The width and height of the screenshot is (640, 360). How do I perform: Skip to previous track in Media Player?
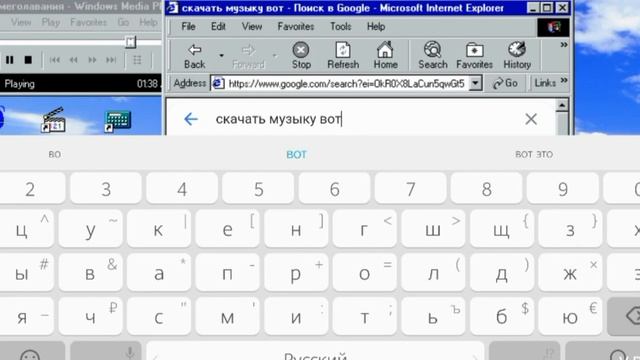[55, 60]
